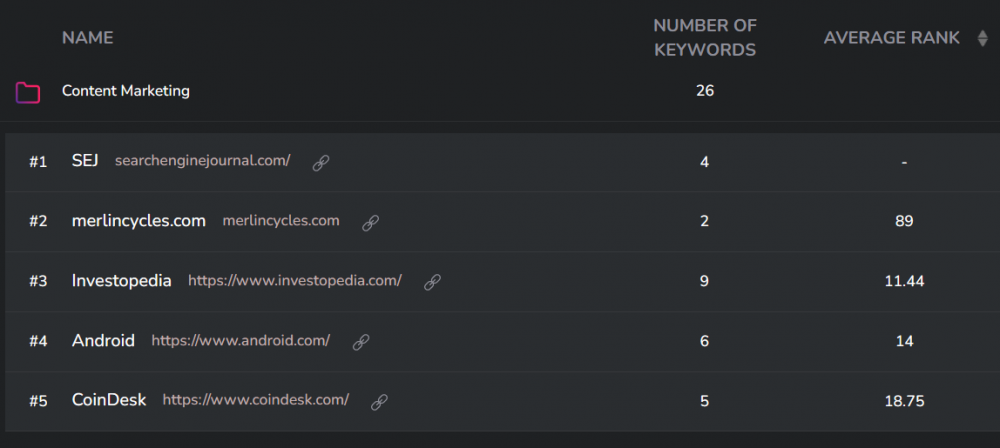Open the grey merlincycles.com URL
This screenshot has height=448, width=1000.
281,221
